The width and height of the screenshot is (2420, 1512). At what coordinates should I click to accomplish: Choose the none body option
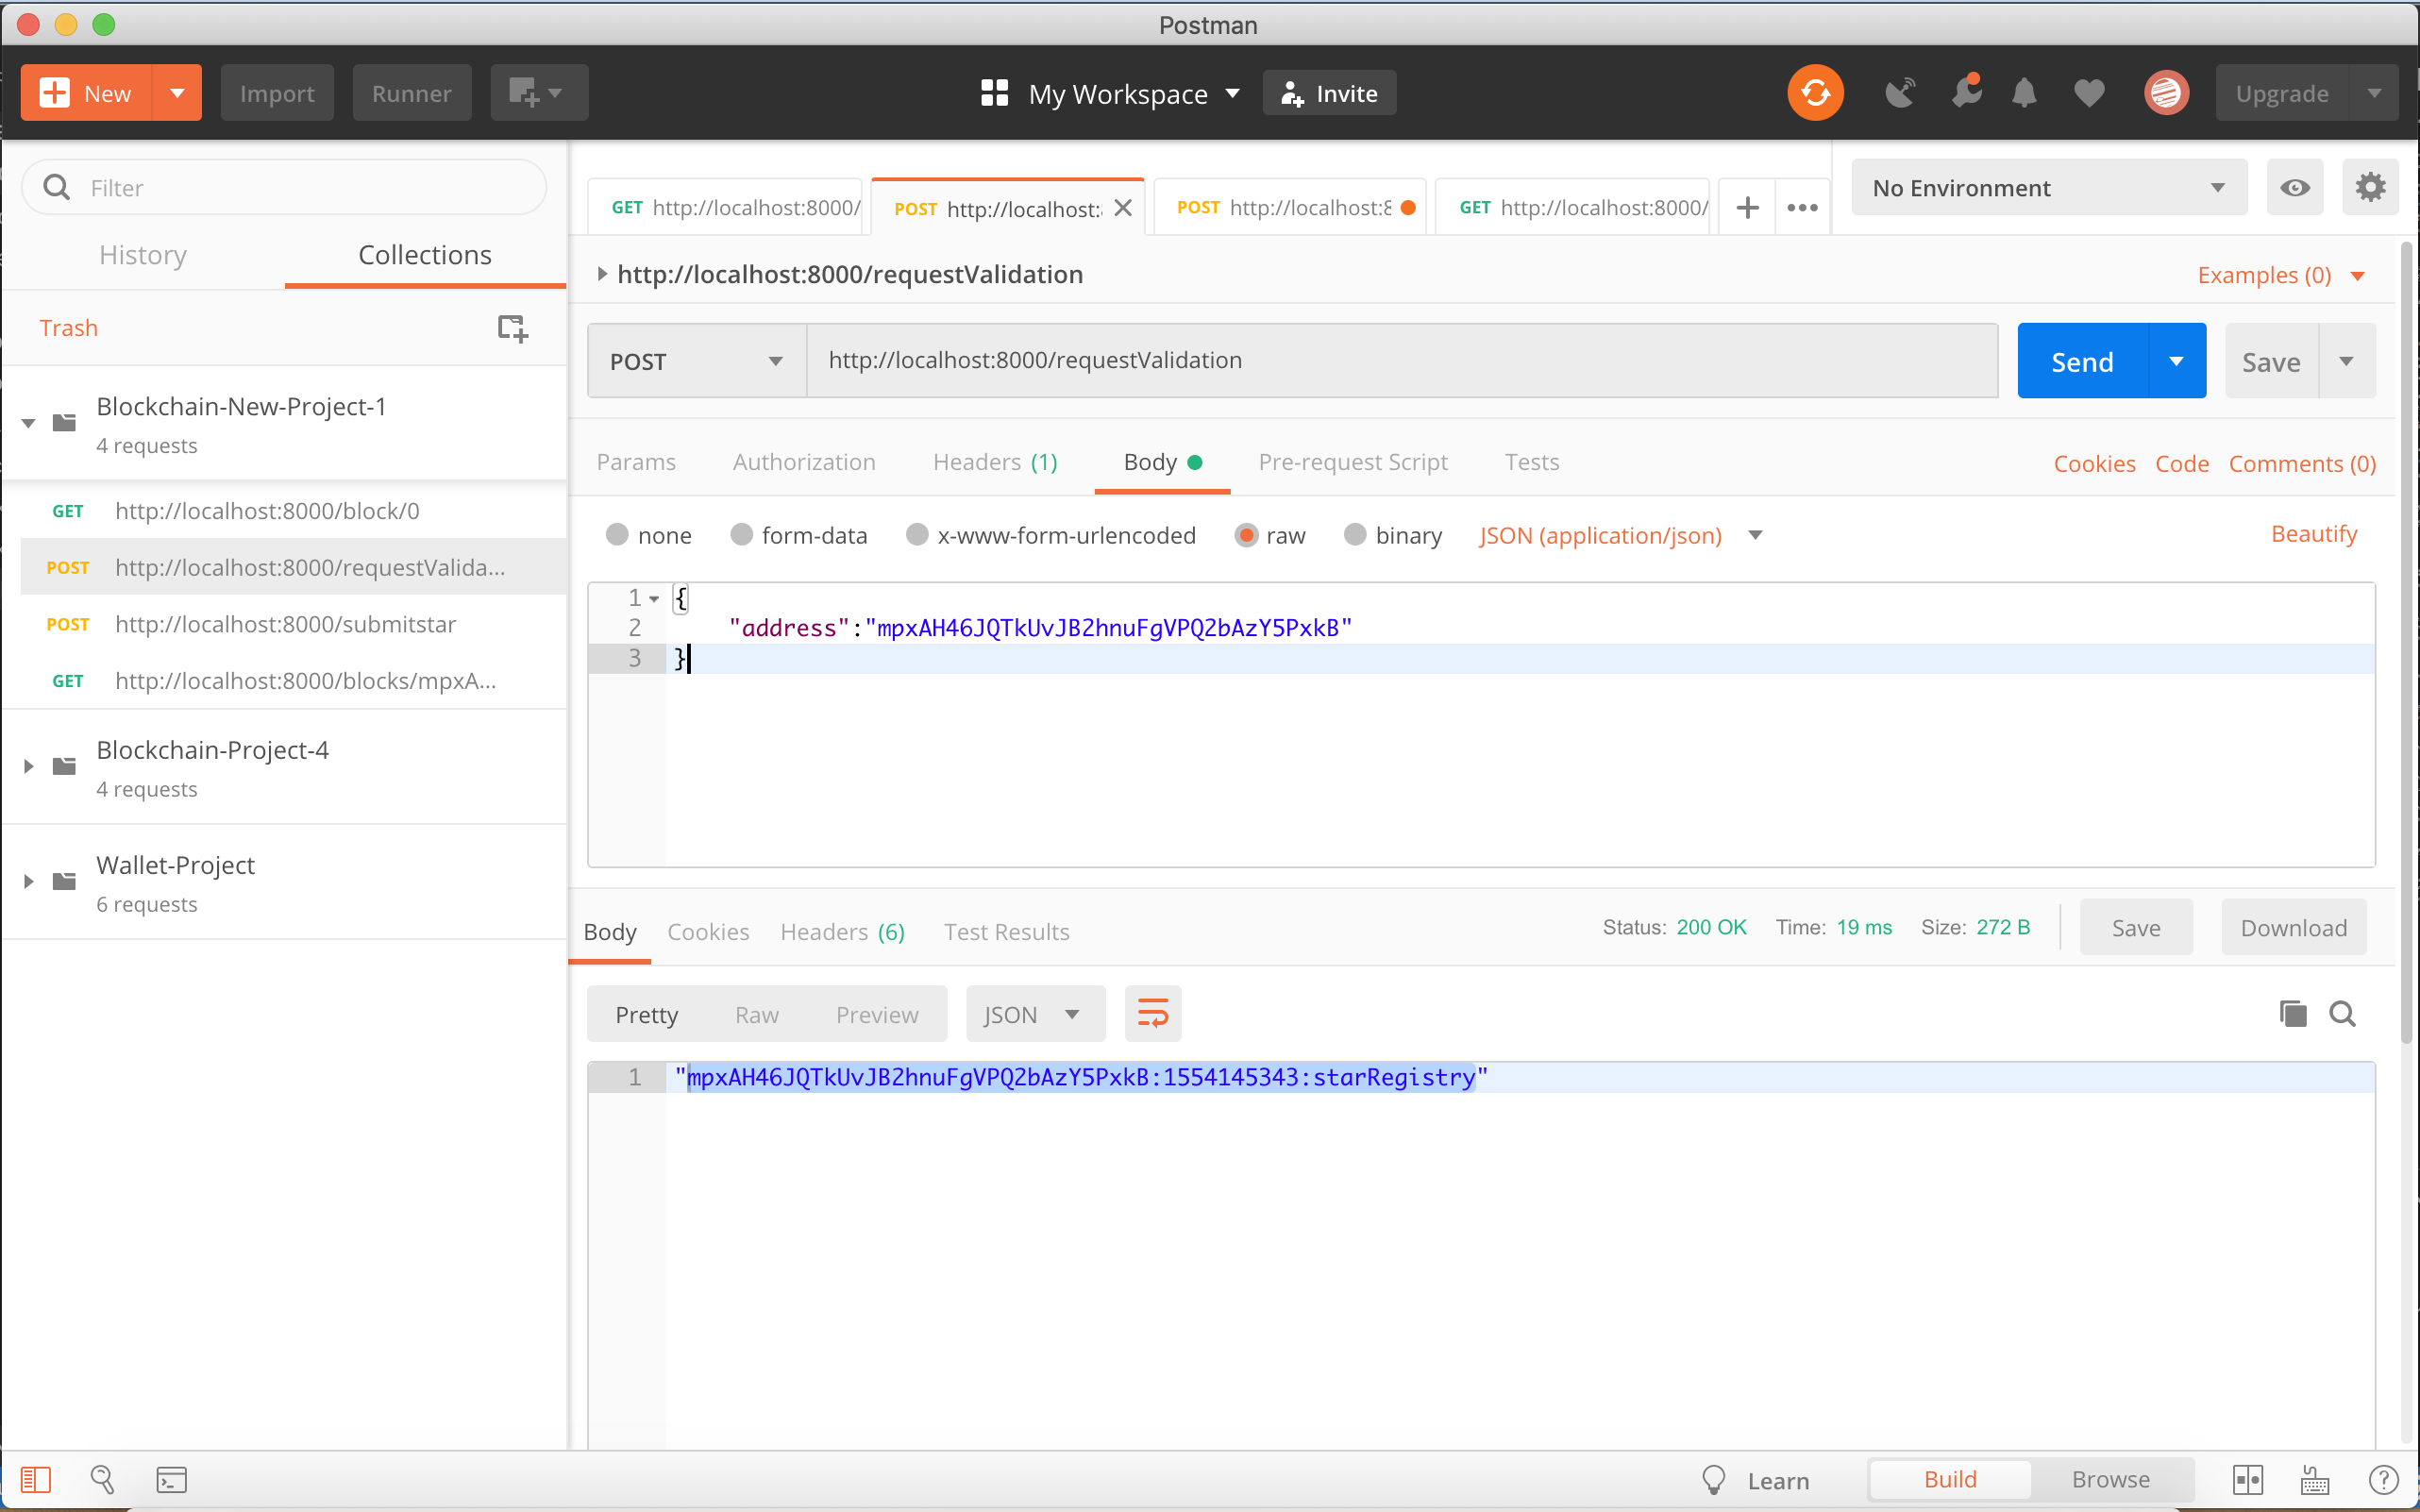pos(617,535)
